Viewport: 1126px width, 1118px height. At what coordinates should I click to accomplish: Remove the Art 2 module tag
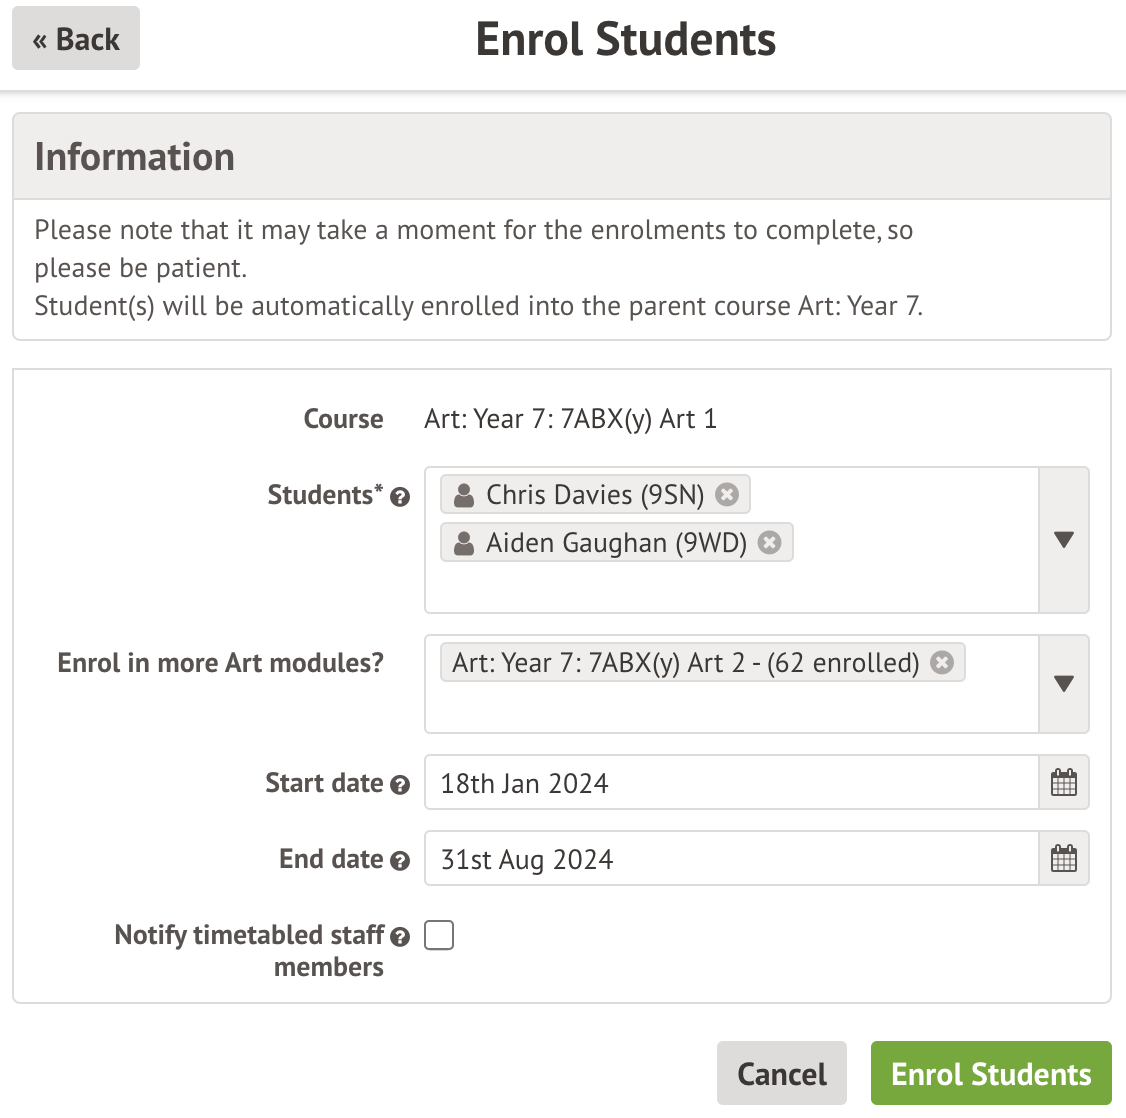(942, 662)
